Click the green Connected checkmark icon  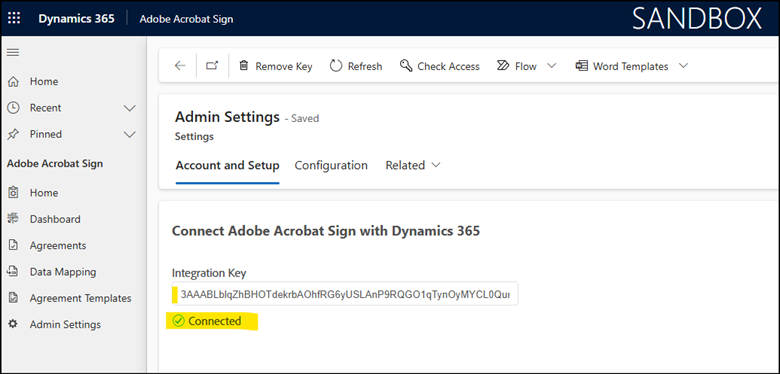(178, 321)
